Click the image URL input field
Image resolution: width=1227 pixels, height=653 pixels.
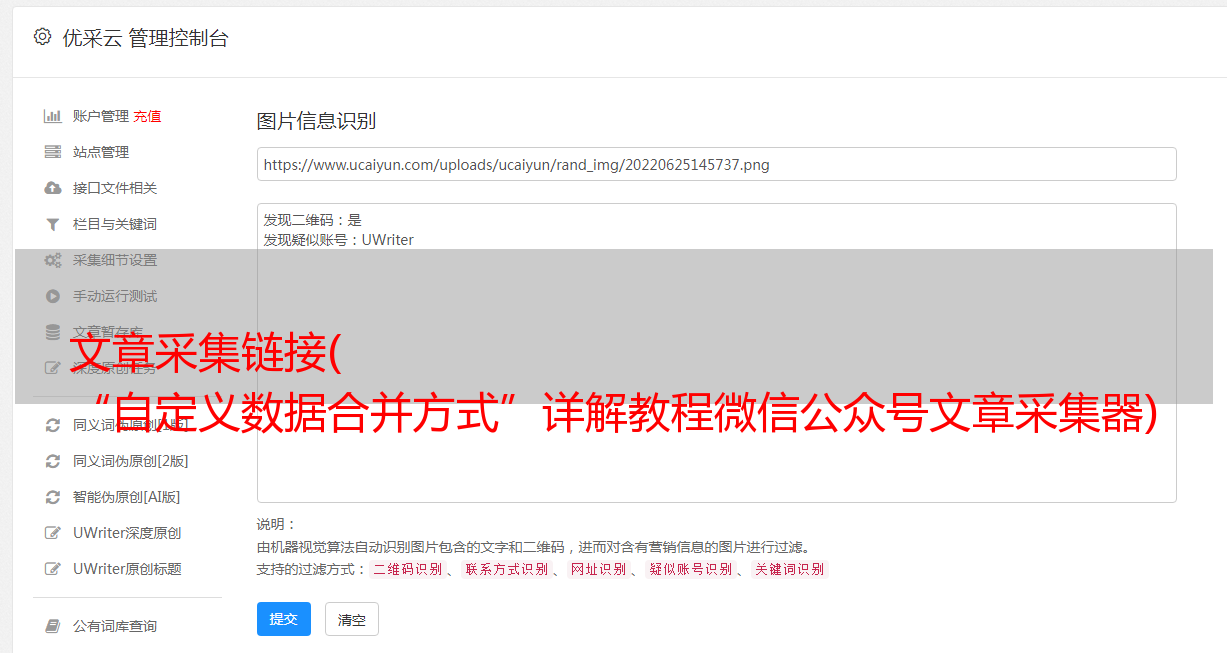716,164
